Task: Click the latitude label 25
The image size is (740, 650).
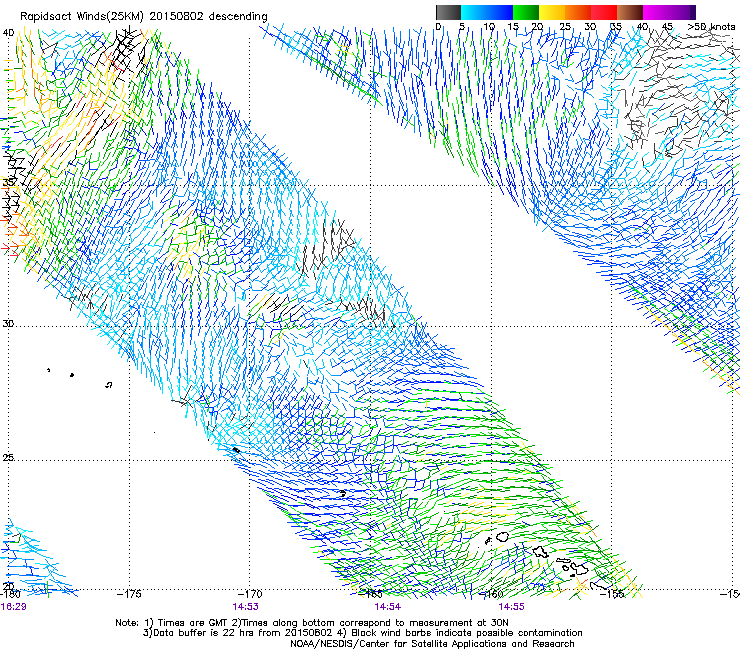Action: [8, 458]
